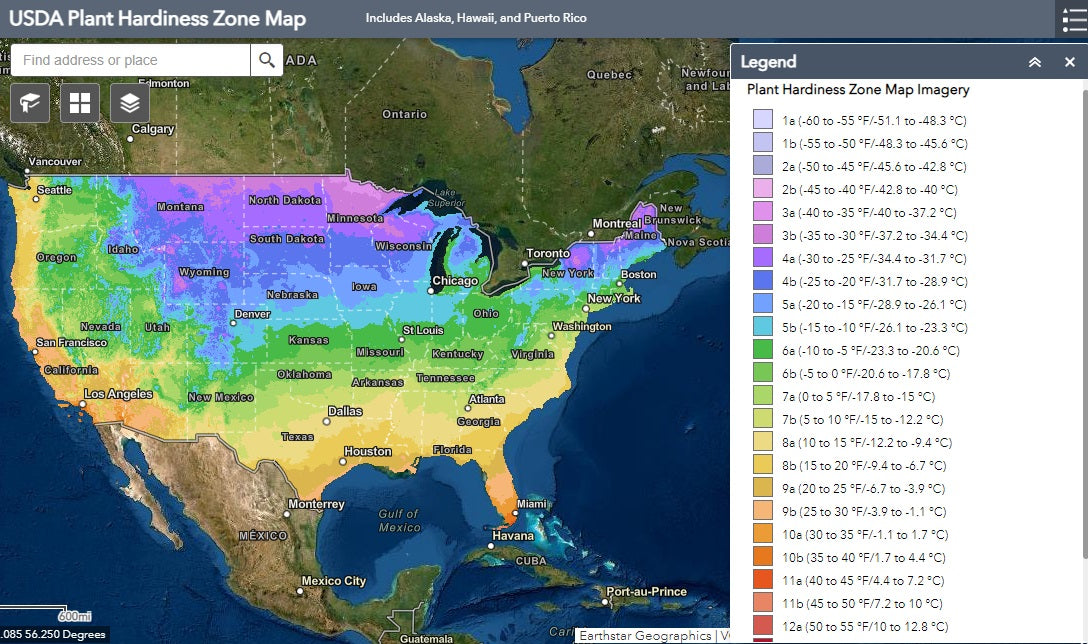The height and width of the screenshot is (644, 1088).
Task: Toggle the Legend widget icon in header
Action: 1069,19
